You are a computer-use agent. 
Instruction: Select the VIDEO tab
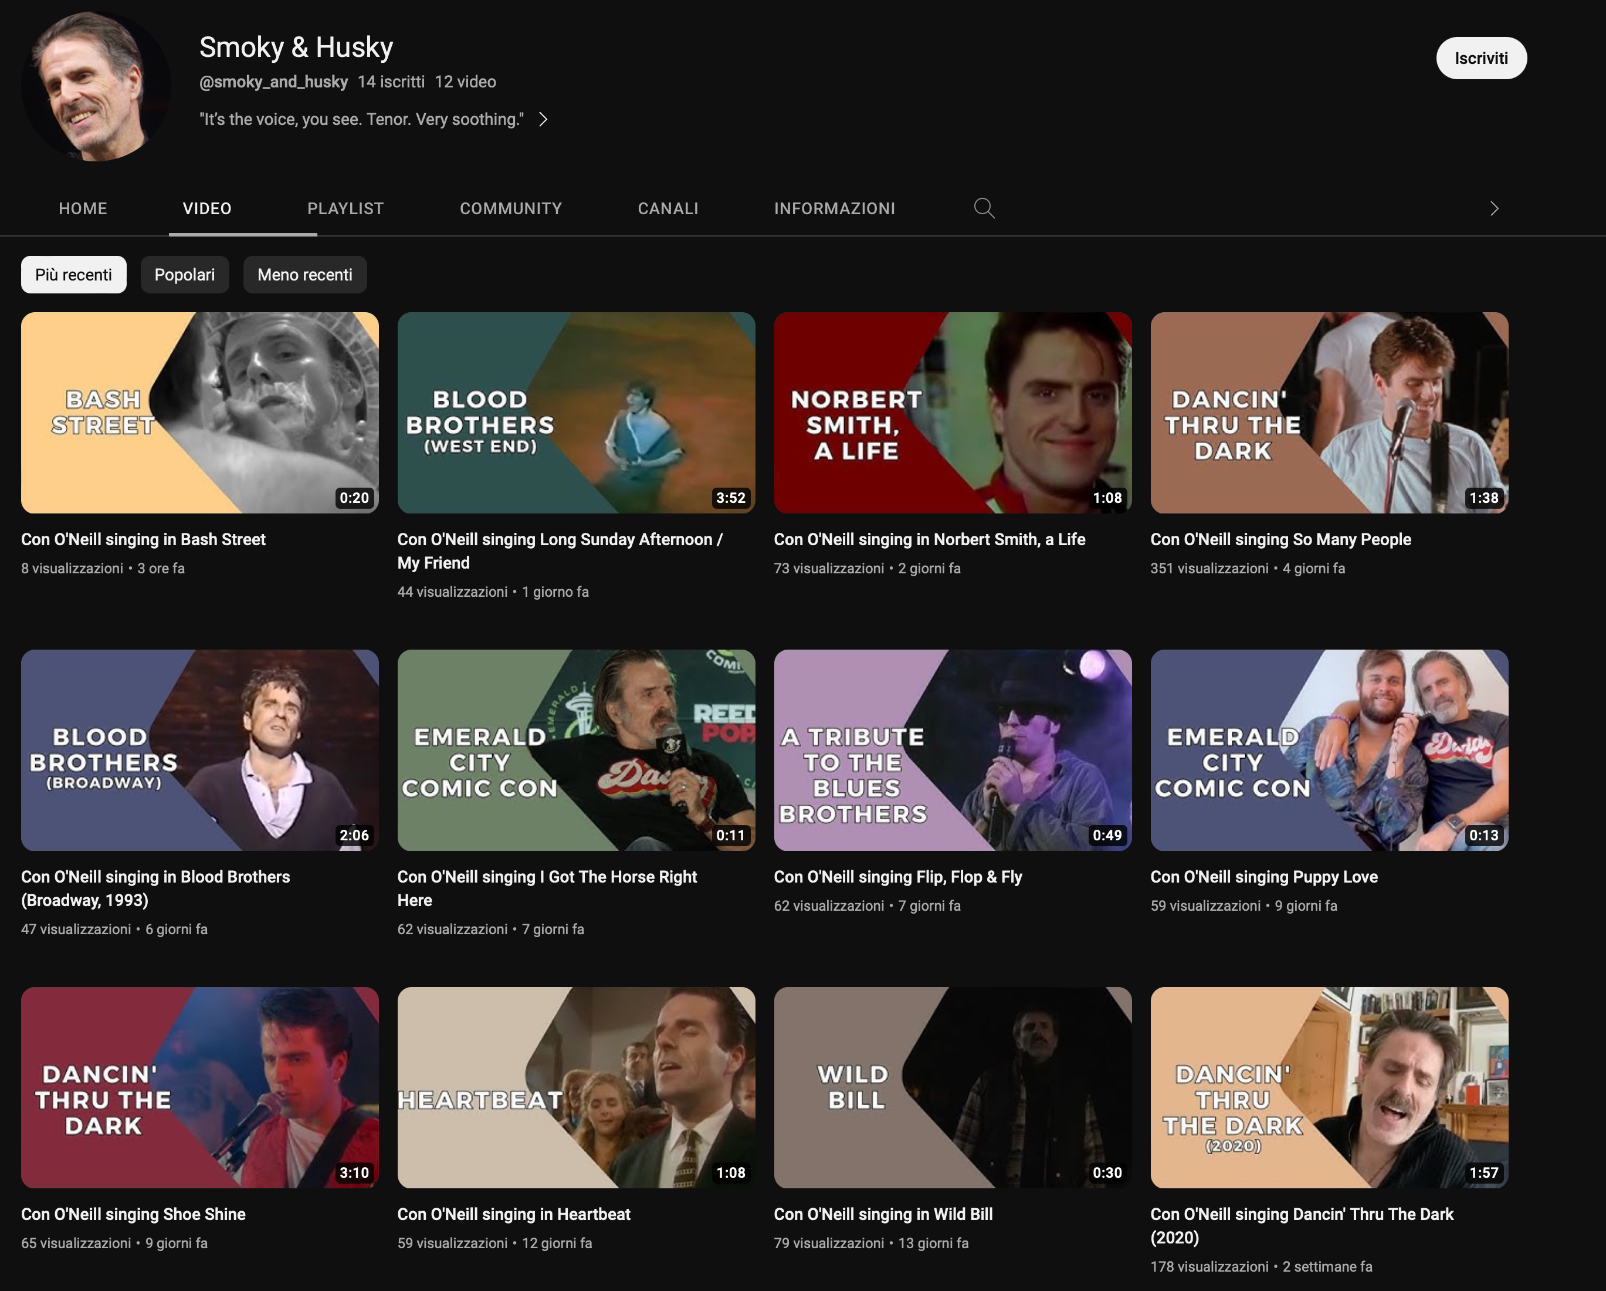point(207,208)
